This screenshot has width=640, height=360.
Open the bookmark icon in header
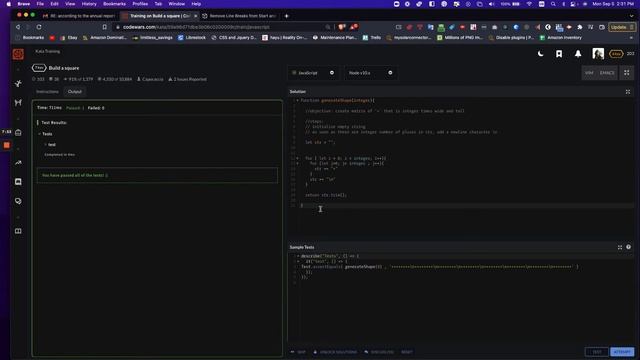[559, 54]
